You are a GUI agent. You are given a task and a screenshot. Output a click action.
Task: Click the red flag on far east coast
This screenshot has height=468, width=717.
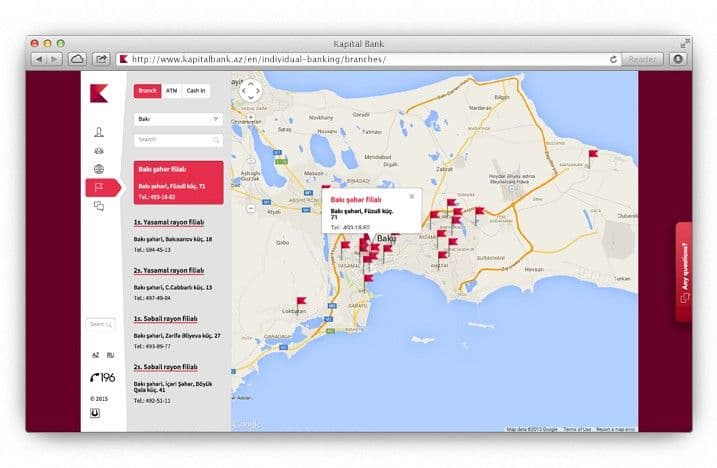[593, 156]
